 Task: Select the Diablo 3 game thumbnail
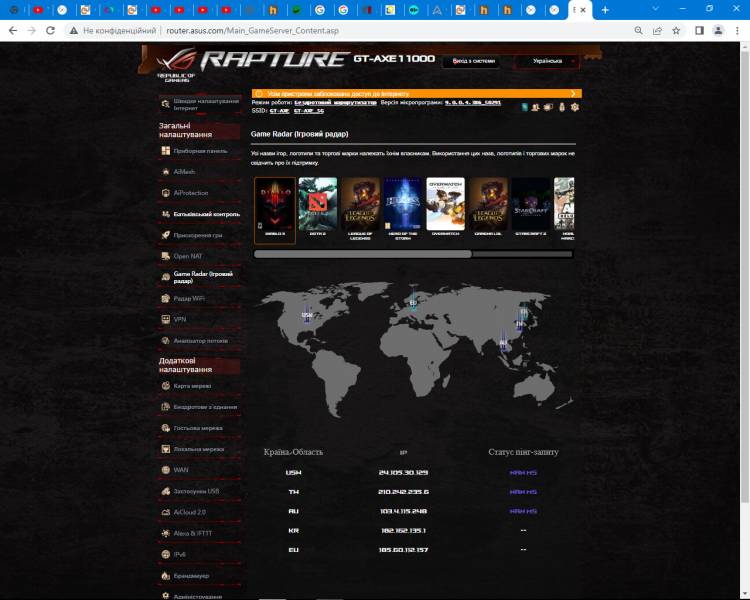(275, 209)
